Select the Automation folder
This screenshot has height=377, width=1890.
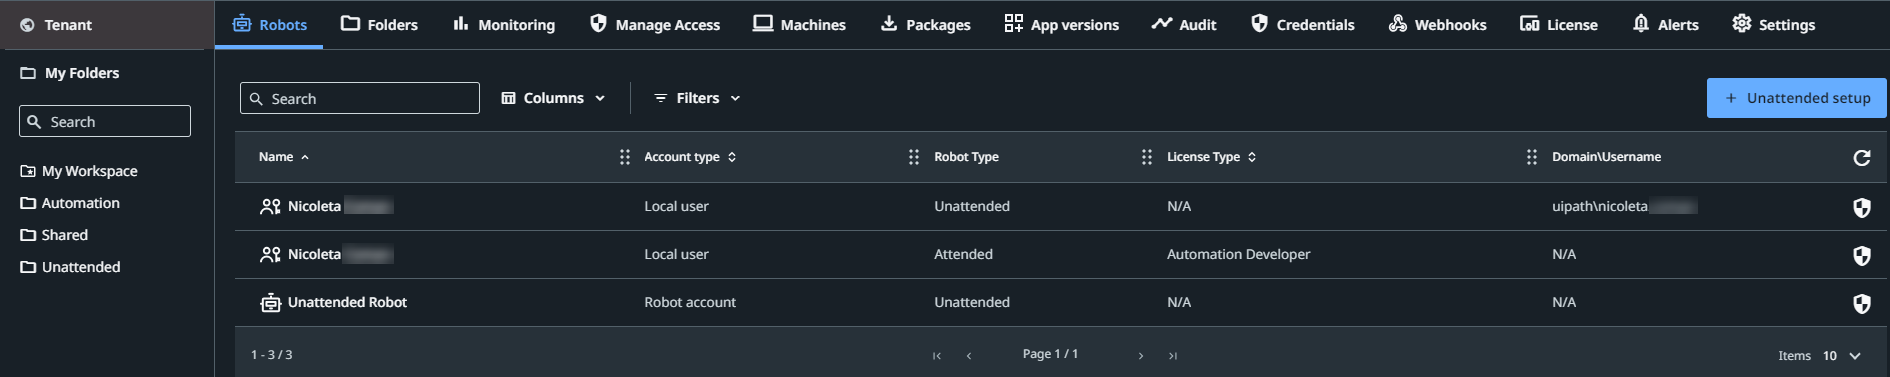[x=70, y=203]
